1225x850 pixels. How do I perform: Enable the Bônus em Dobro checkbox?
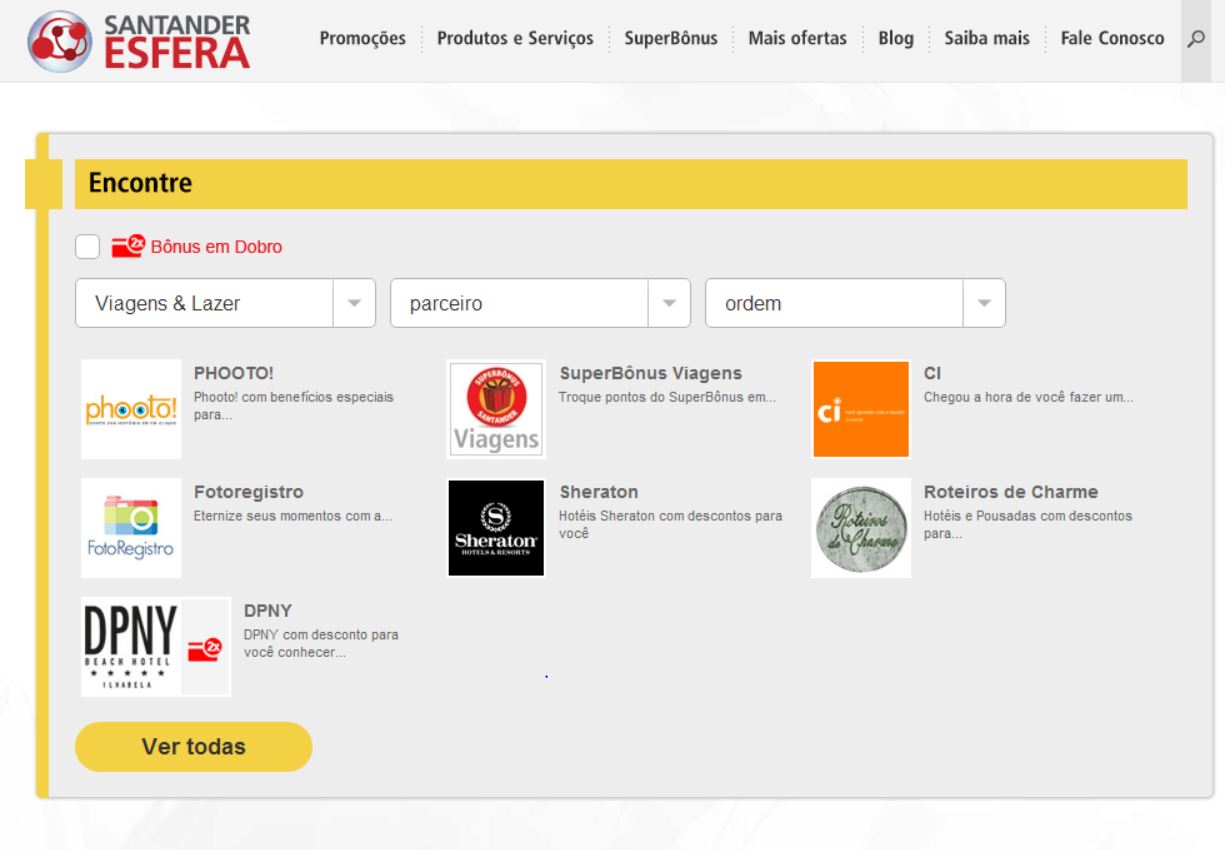pyautogui.click(x=88, y=246)
